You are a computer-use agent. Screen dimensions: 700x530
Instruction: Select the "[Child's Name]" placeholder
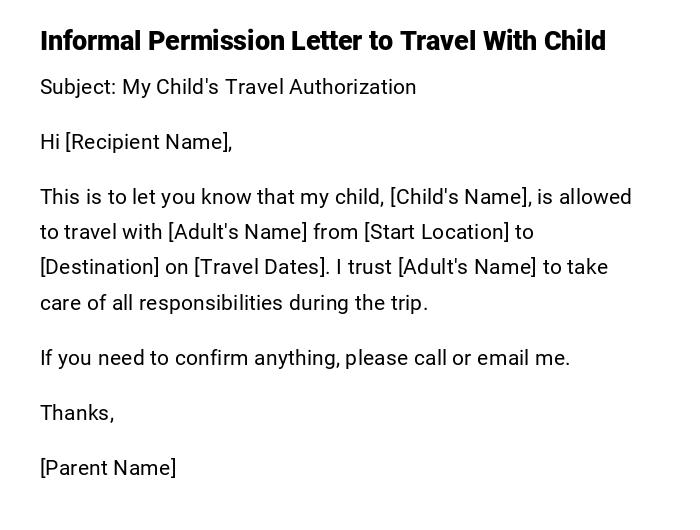click(459, 197)
